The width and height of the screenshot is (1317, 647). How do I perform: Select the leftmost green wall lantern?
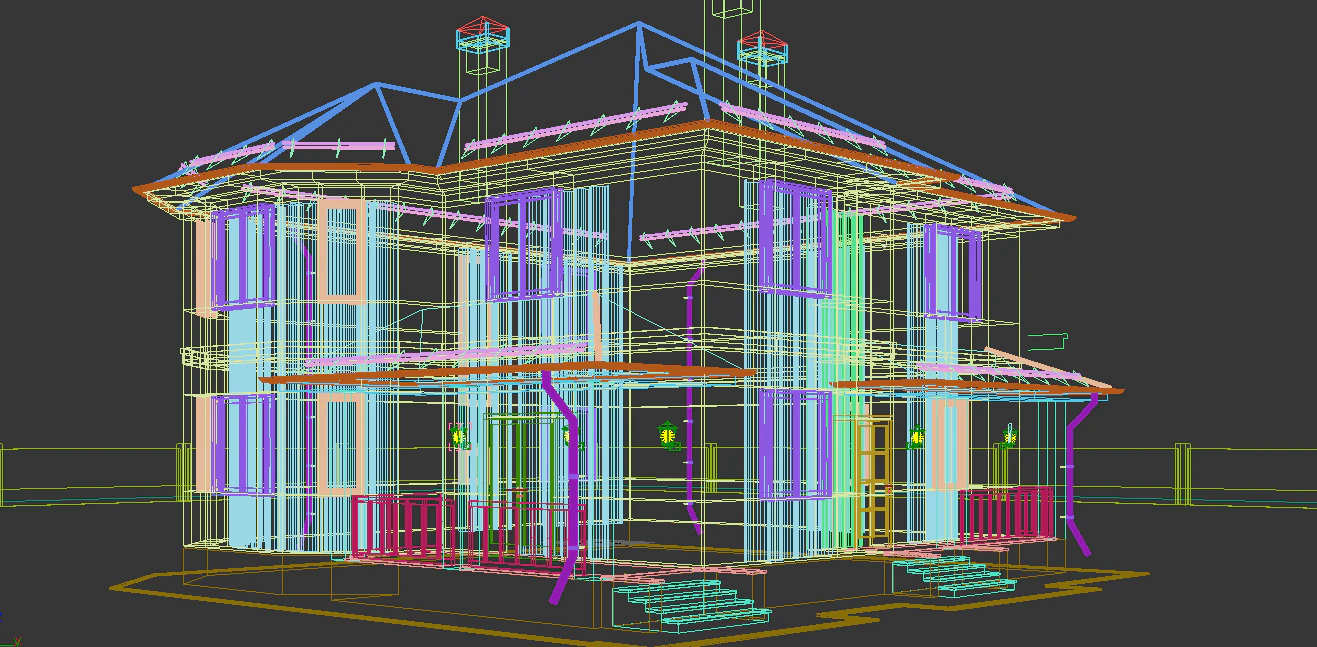(x=458, y=436)
